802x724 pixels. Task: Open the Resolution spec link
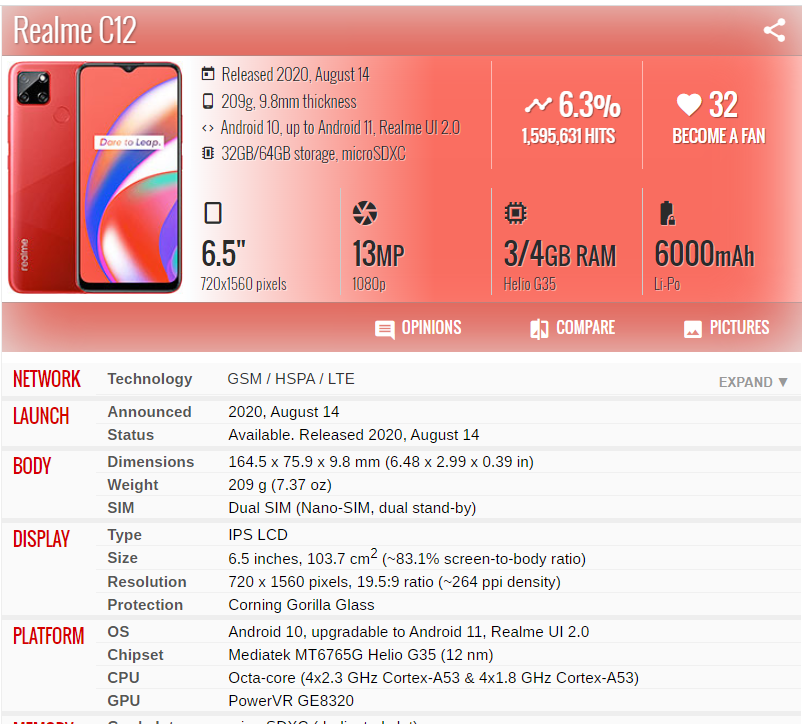pyautogui.click(x=147, y=582)
